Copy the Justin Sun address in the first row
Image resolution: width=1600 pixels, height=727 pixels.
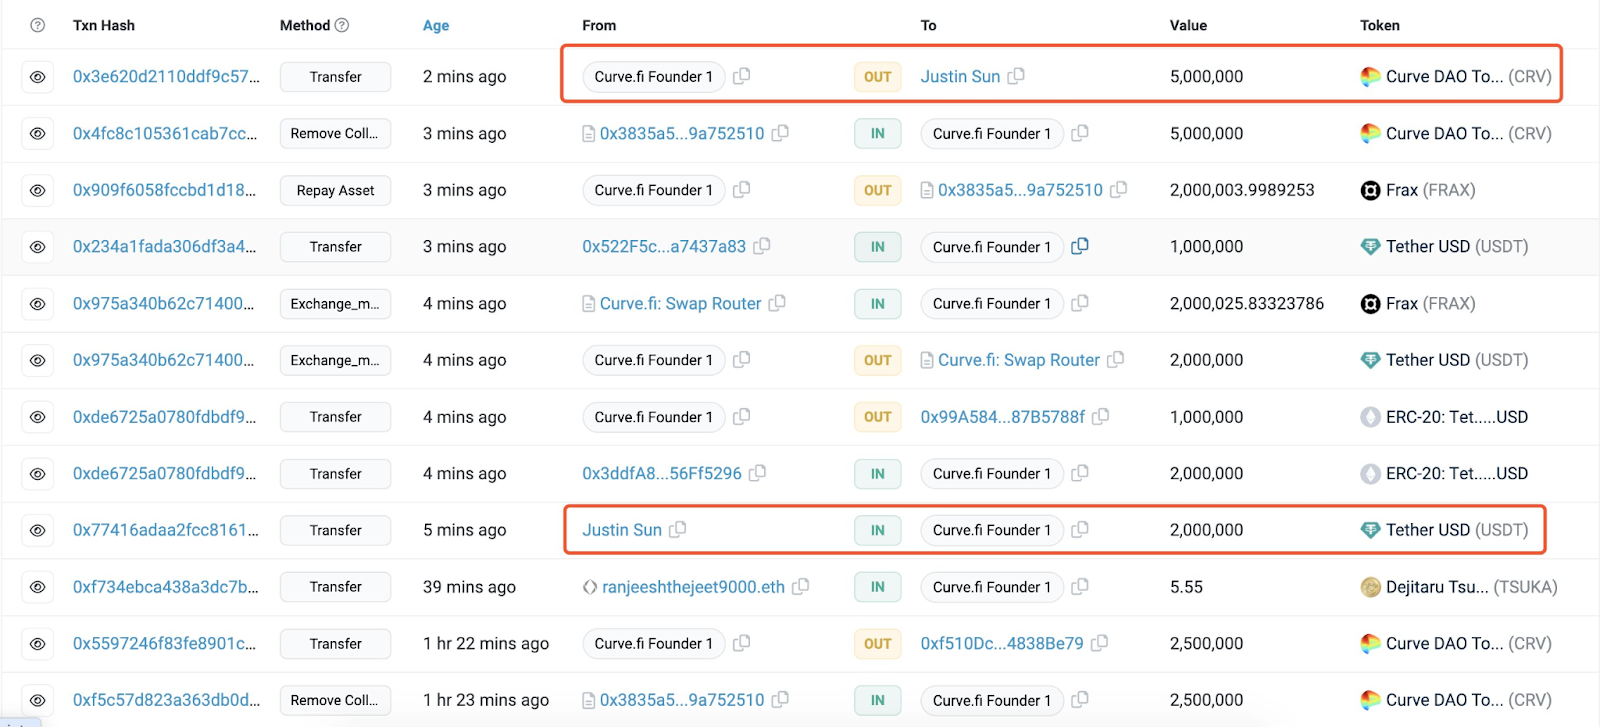1016,76
